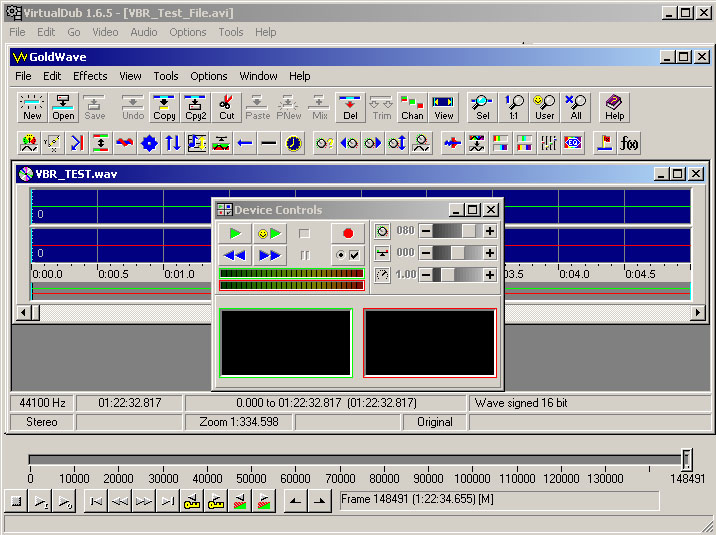Open device properties radio-and-check button
The image size is (716, 535).
(x=348, y=255)
